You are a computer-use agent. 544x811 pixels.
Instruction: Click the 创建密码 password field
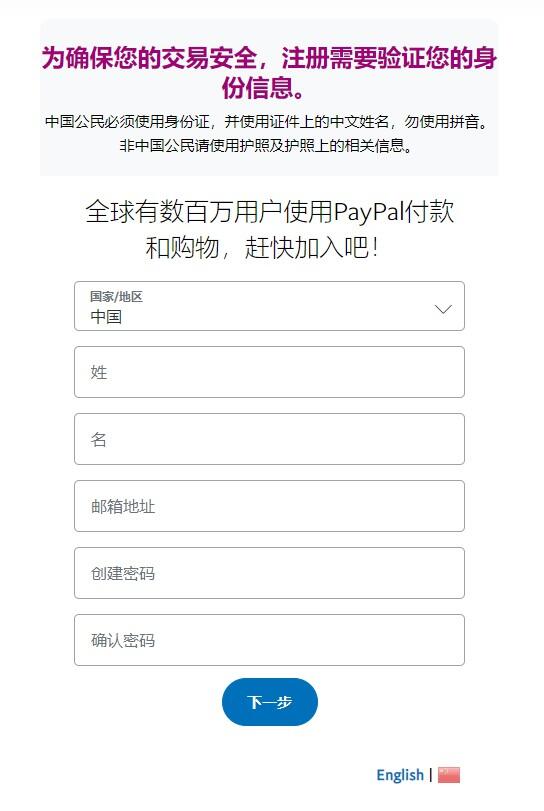tap(269, 573)
